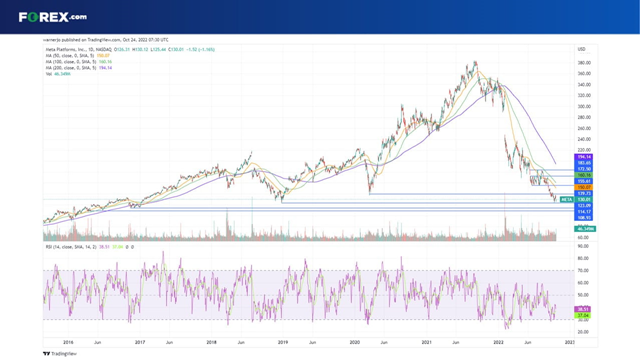
Task: Click the orange 150.07 price label
Action: 583,187
